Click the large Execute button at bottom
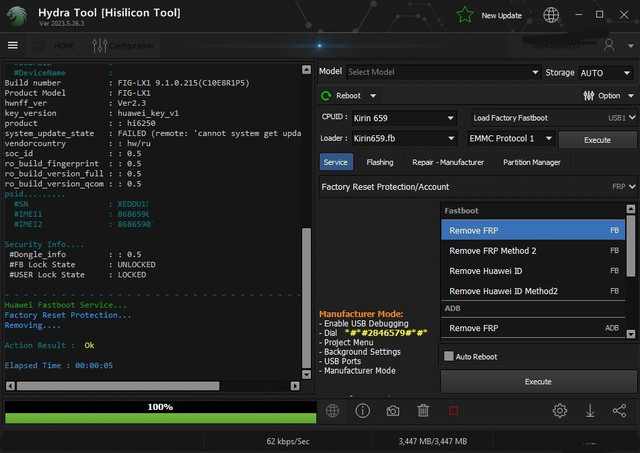Viewport: 640px width, 453px height. pyautogui.click(x=538, y=382)
